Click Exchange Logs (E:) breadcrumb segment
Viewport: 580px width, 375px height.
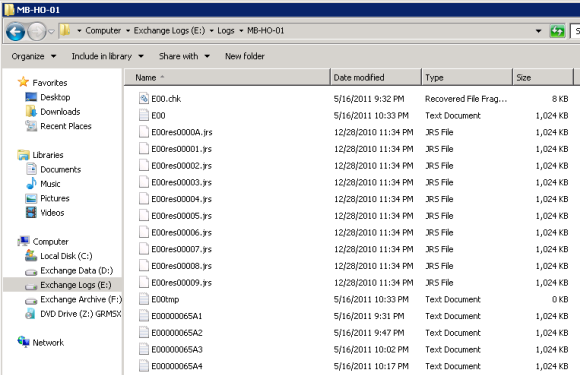pyautogui.click(x=169, y=31)
